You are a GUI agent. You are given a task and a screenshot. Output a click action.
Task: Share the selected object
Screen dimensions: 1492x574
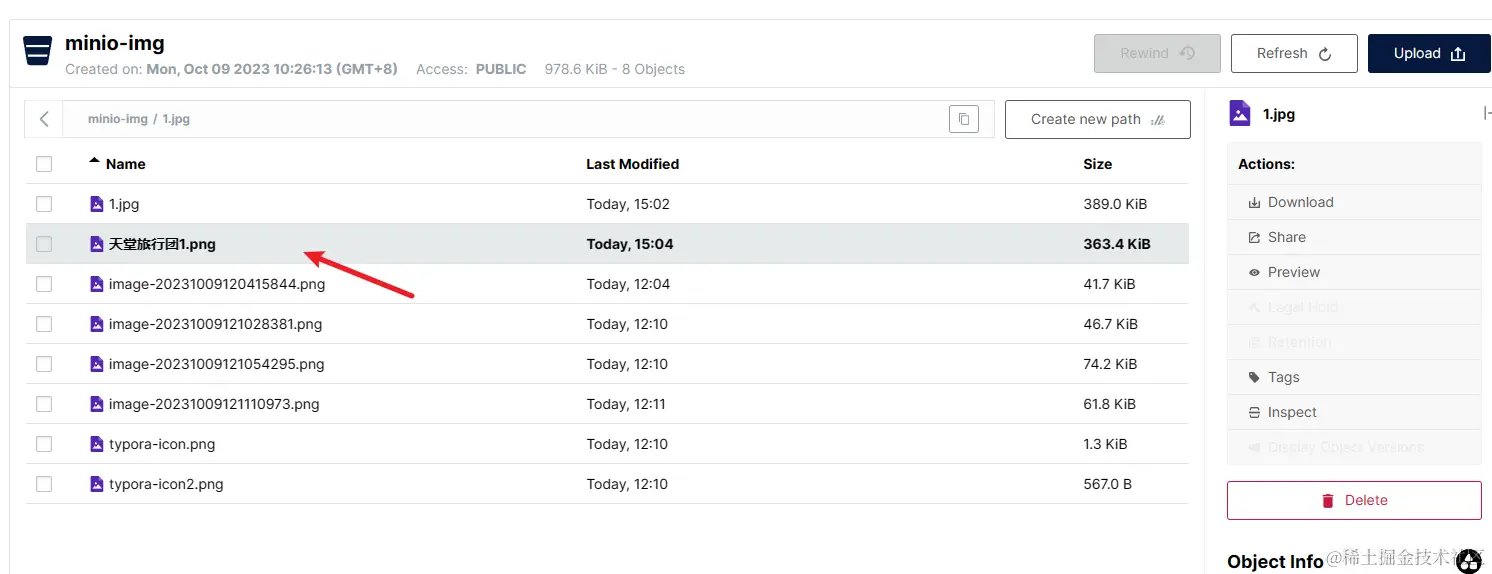coord(1354,237)
